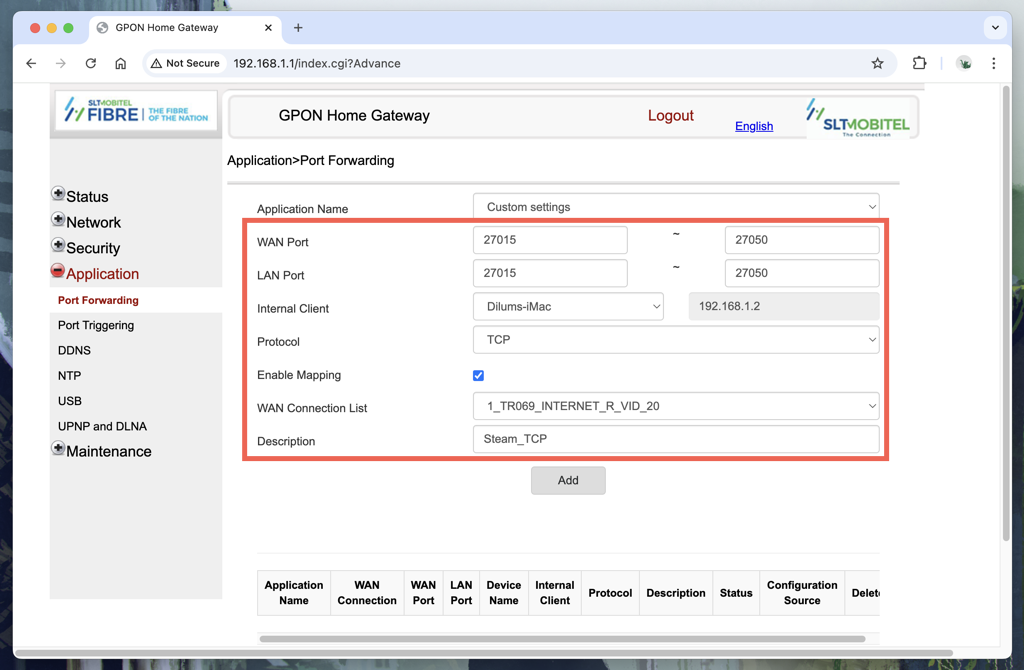Open a new tab with plus icon
The image size is (1024, 670).
(x=298, y=28)
